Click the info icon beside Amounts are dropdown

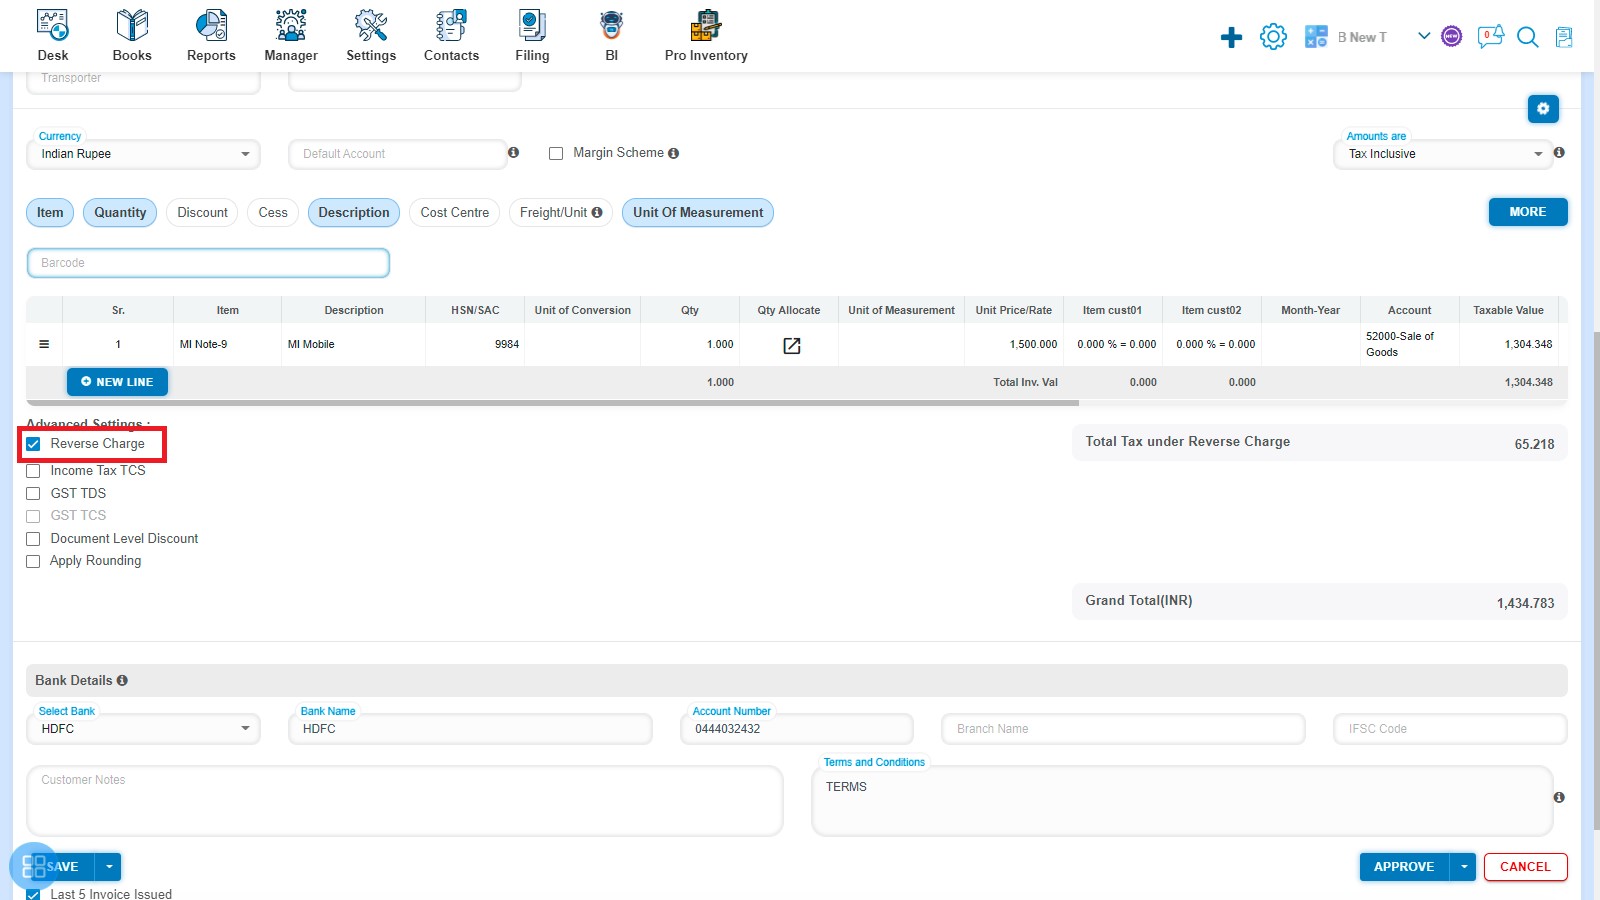(x=1559, y=152)
